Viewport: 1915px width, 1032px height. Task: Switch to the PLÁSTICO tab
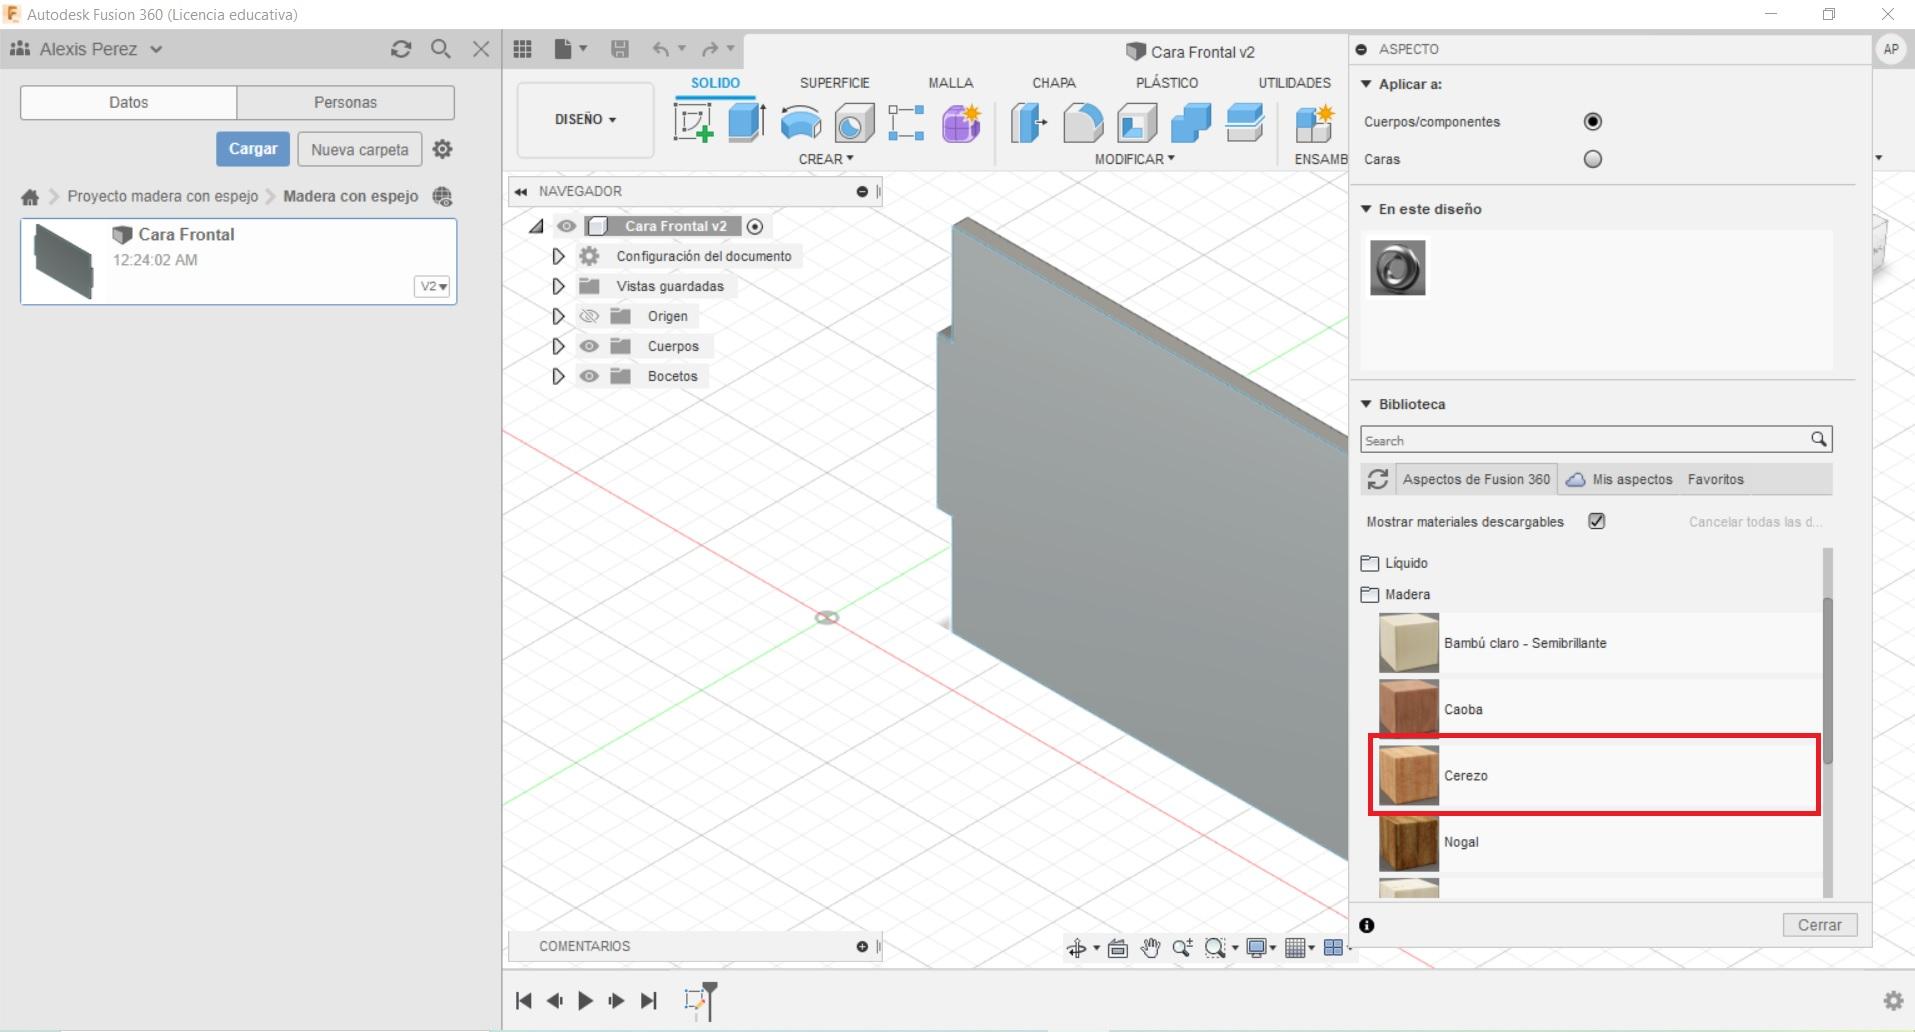[x=1166, y=83]
